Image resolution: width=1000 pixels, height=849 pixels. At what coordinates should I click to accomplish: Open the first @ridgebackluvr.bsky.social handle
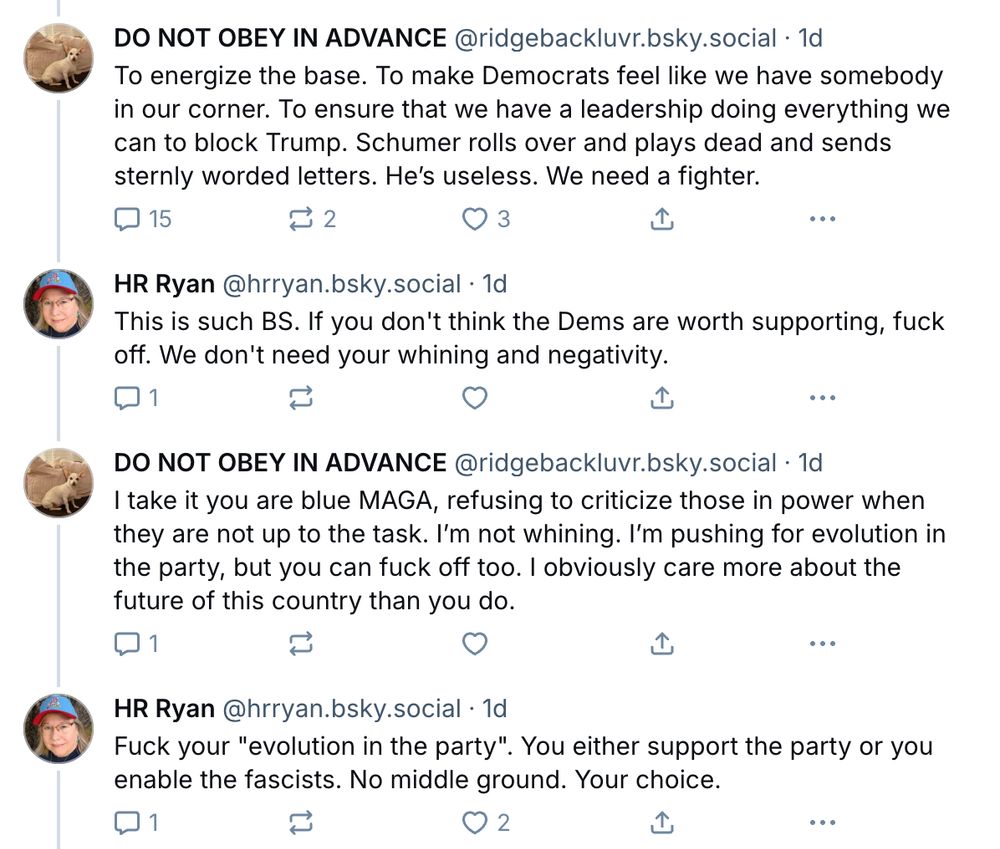coord(615,39)
